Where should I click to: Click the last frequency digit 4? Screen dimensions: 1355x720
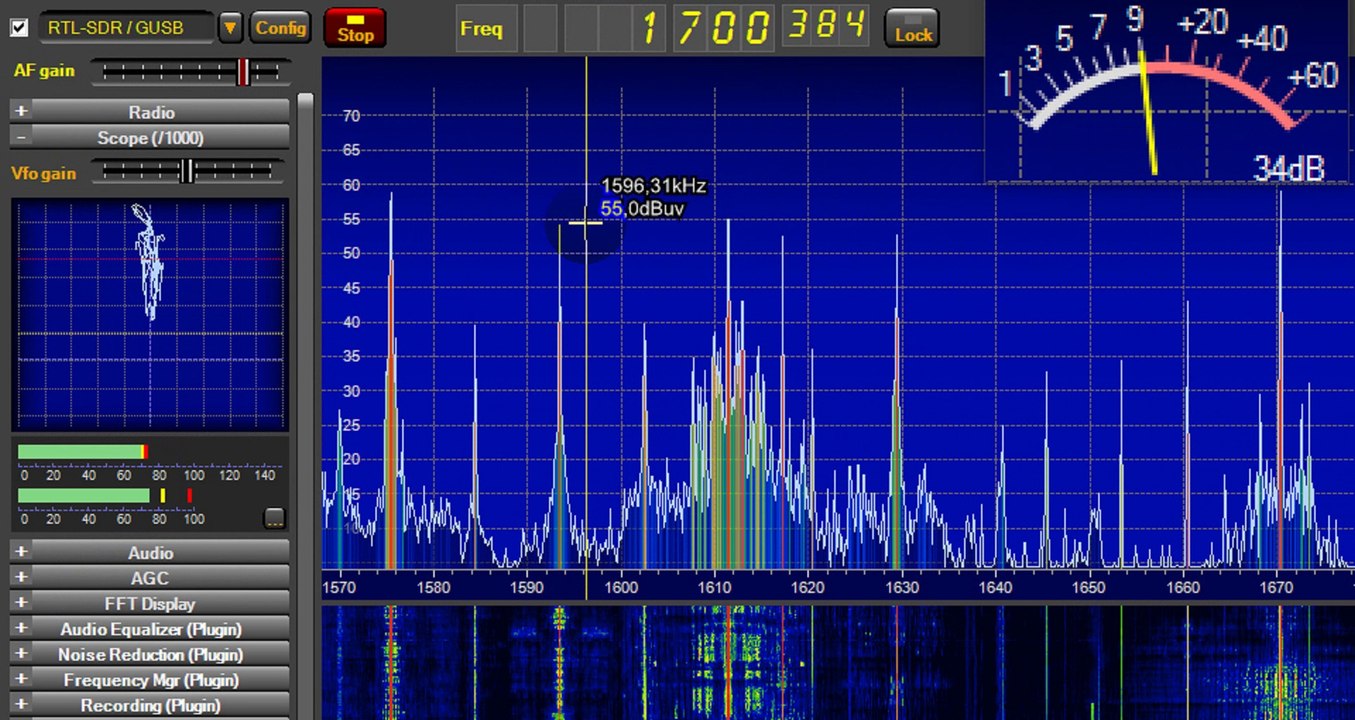(853, 26)
